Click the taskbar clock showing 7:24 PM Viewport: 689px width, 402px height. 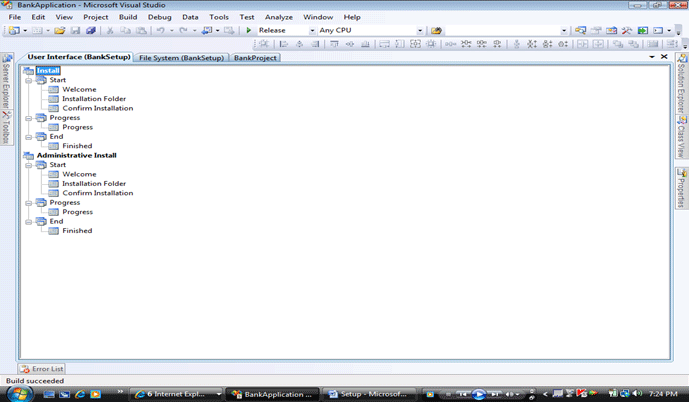pyautogui.click(x=663, y=394)
